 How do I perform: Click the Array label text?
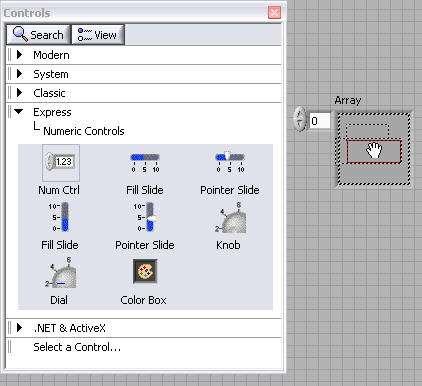(348, 100)
